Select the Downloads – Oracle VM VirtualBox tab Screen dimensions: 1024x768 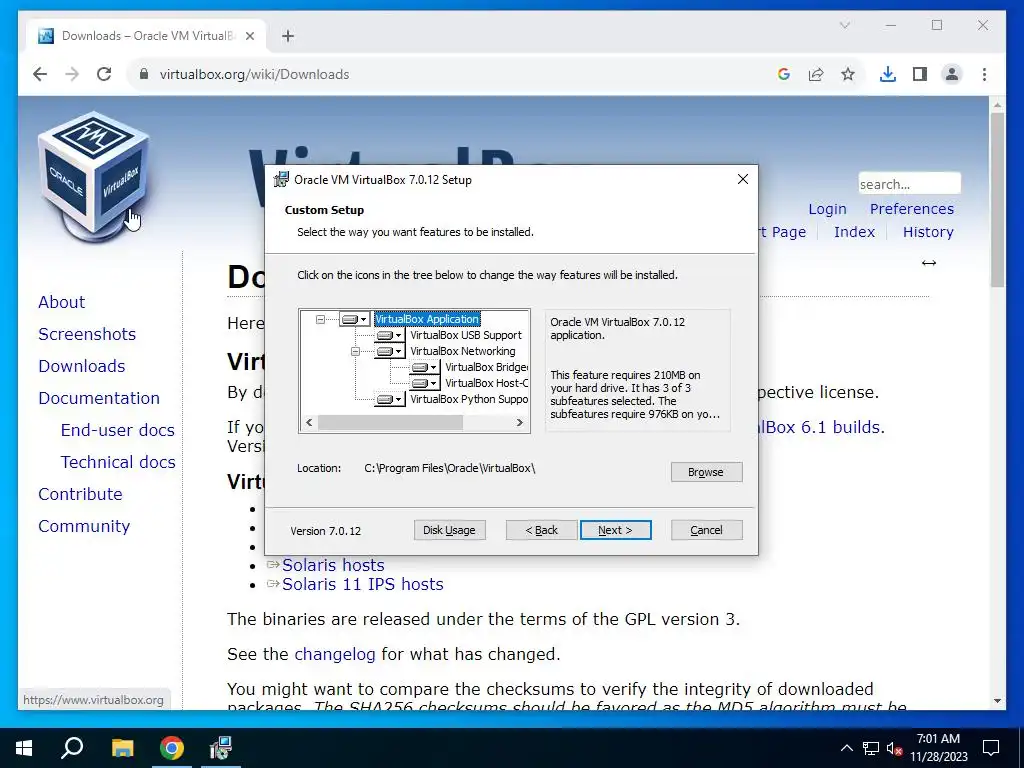coord(146,36)
